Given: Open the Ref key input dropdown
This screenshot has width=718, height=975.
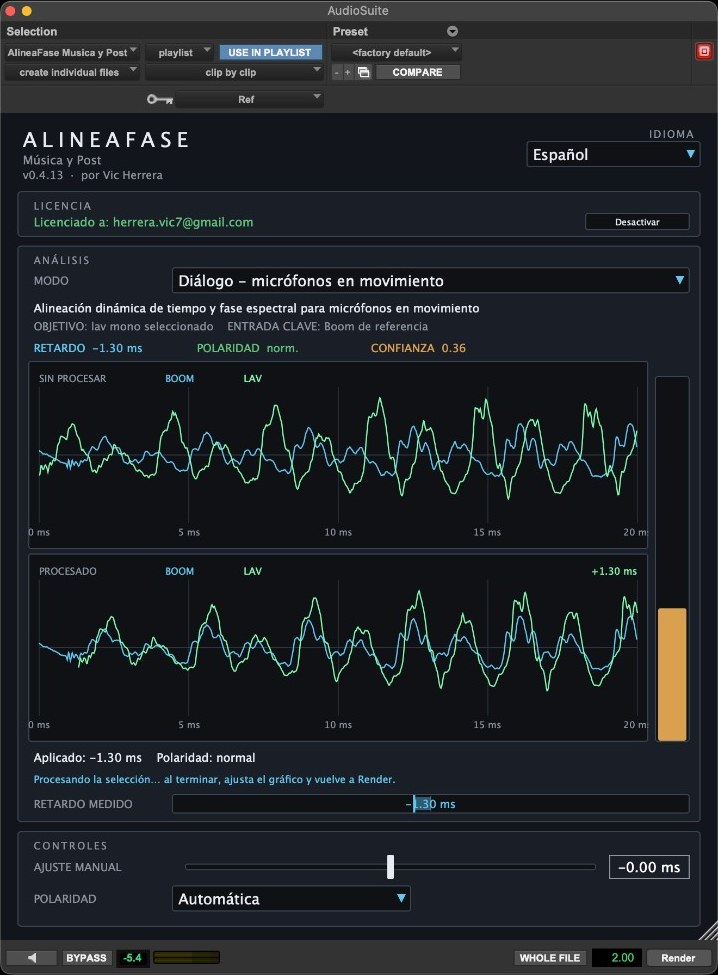Looking at the screenshot, I should click(x=249, y=99).
